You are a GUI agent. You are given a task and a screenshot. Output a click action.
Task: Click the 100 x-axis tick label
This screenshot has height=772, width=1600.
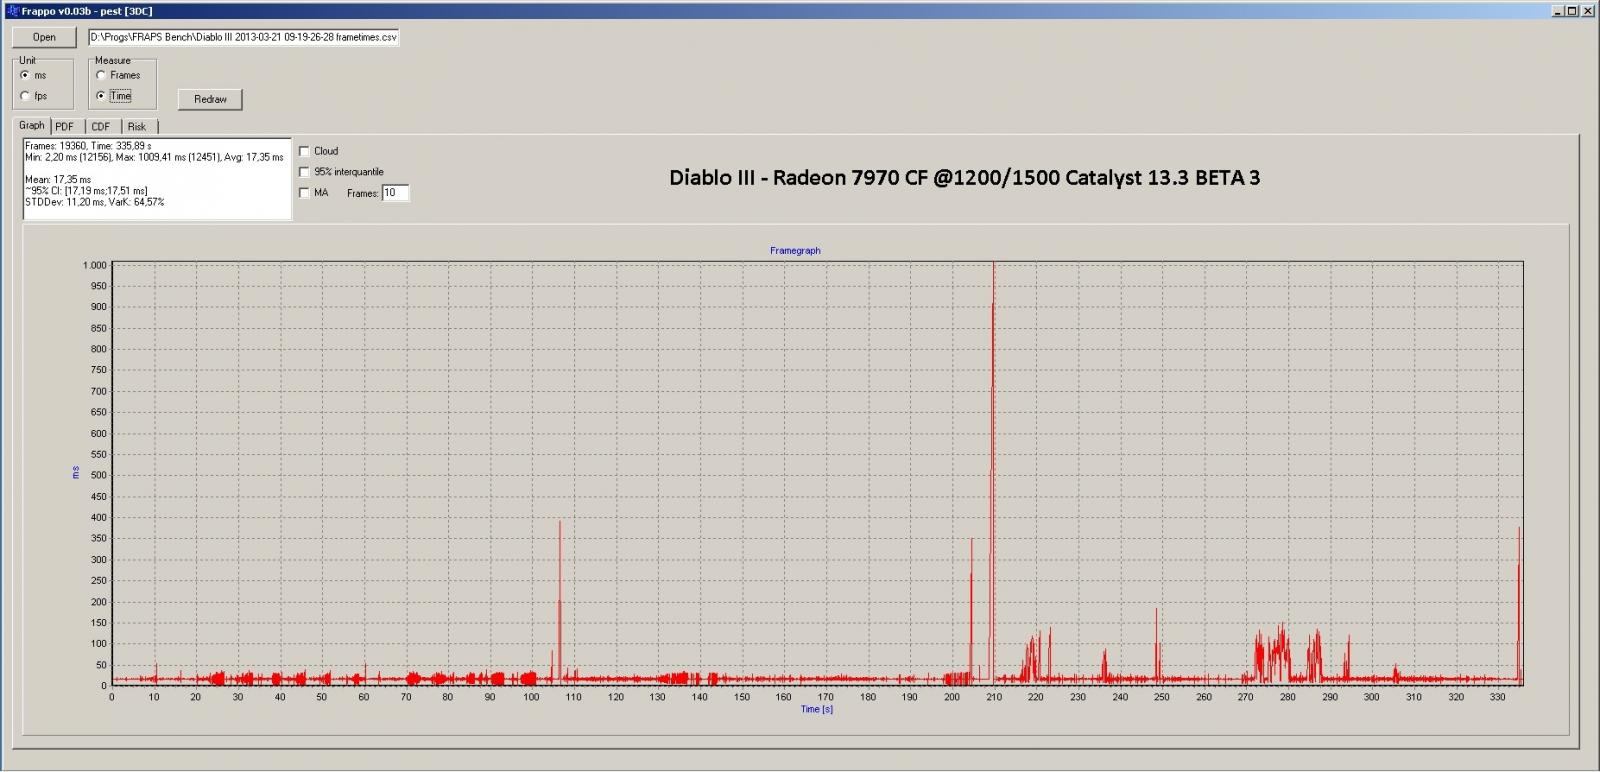[x=531, y=697]
